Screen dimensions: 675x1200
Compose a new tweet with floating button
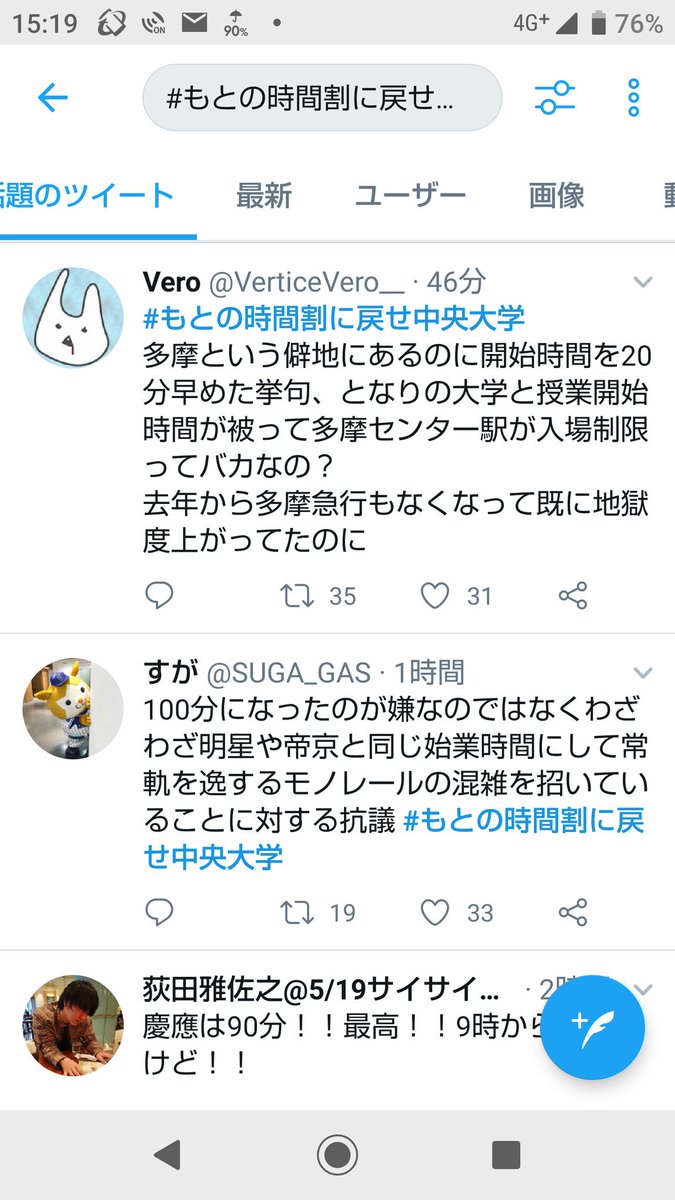592,1027
